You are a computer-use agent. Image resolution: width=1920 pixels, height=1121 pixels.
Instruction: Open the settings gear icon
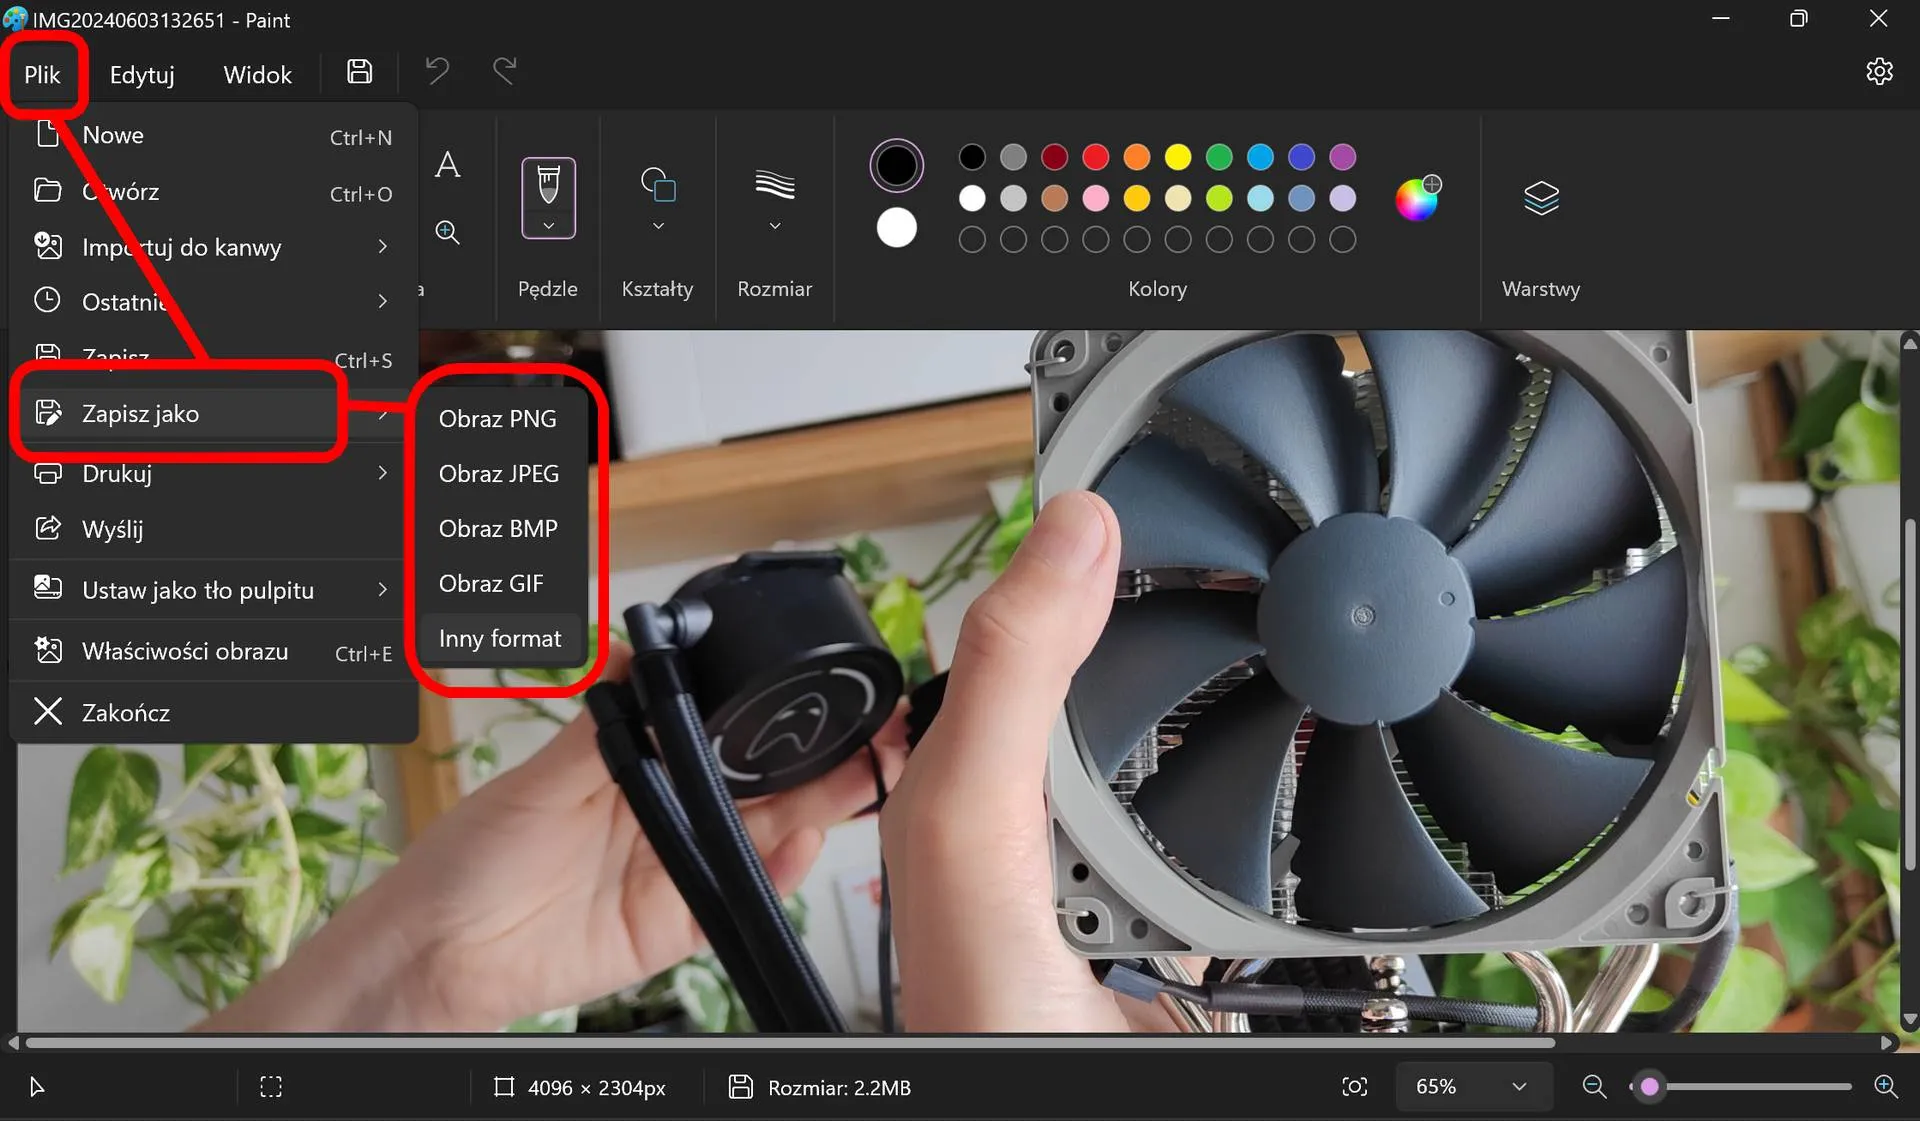click(1879, 72)
